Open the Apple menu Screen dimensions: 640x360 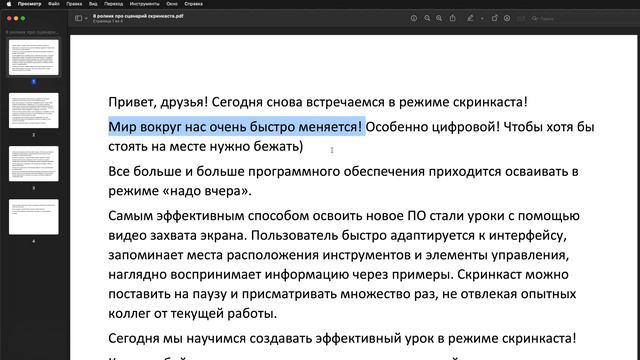pyautogui.click(x=9, y=4)
